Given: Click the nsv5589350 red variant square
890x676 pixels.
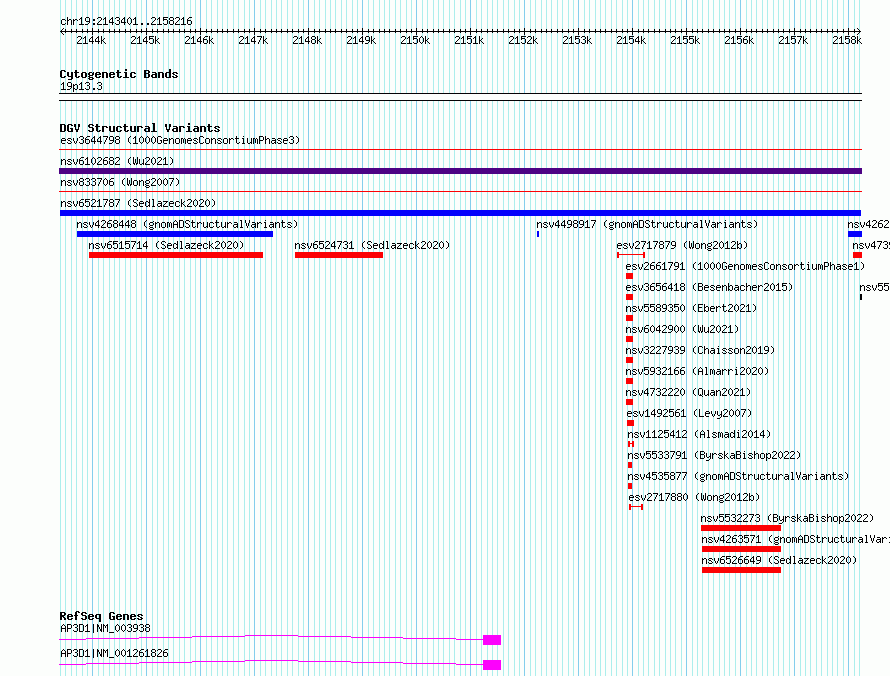Looking at the screenshot, I should 629,318.
